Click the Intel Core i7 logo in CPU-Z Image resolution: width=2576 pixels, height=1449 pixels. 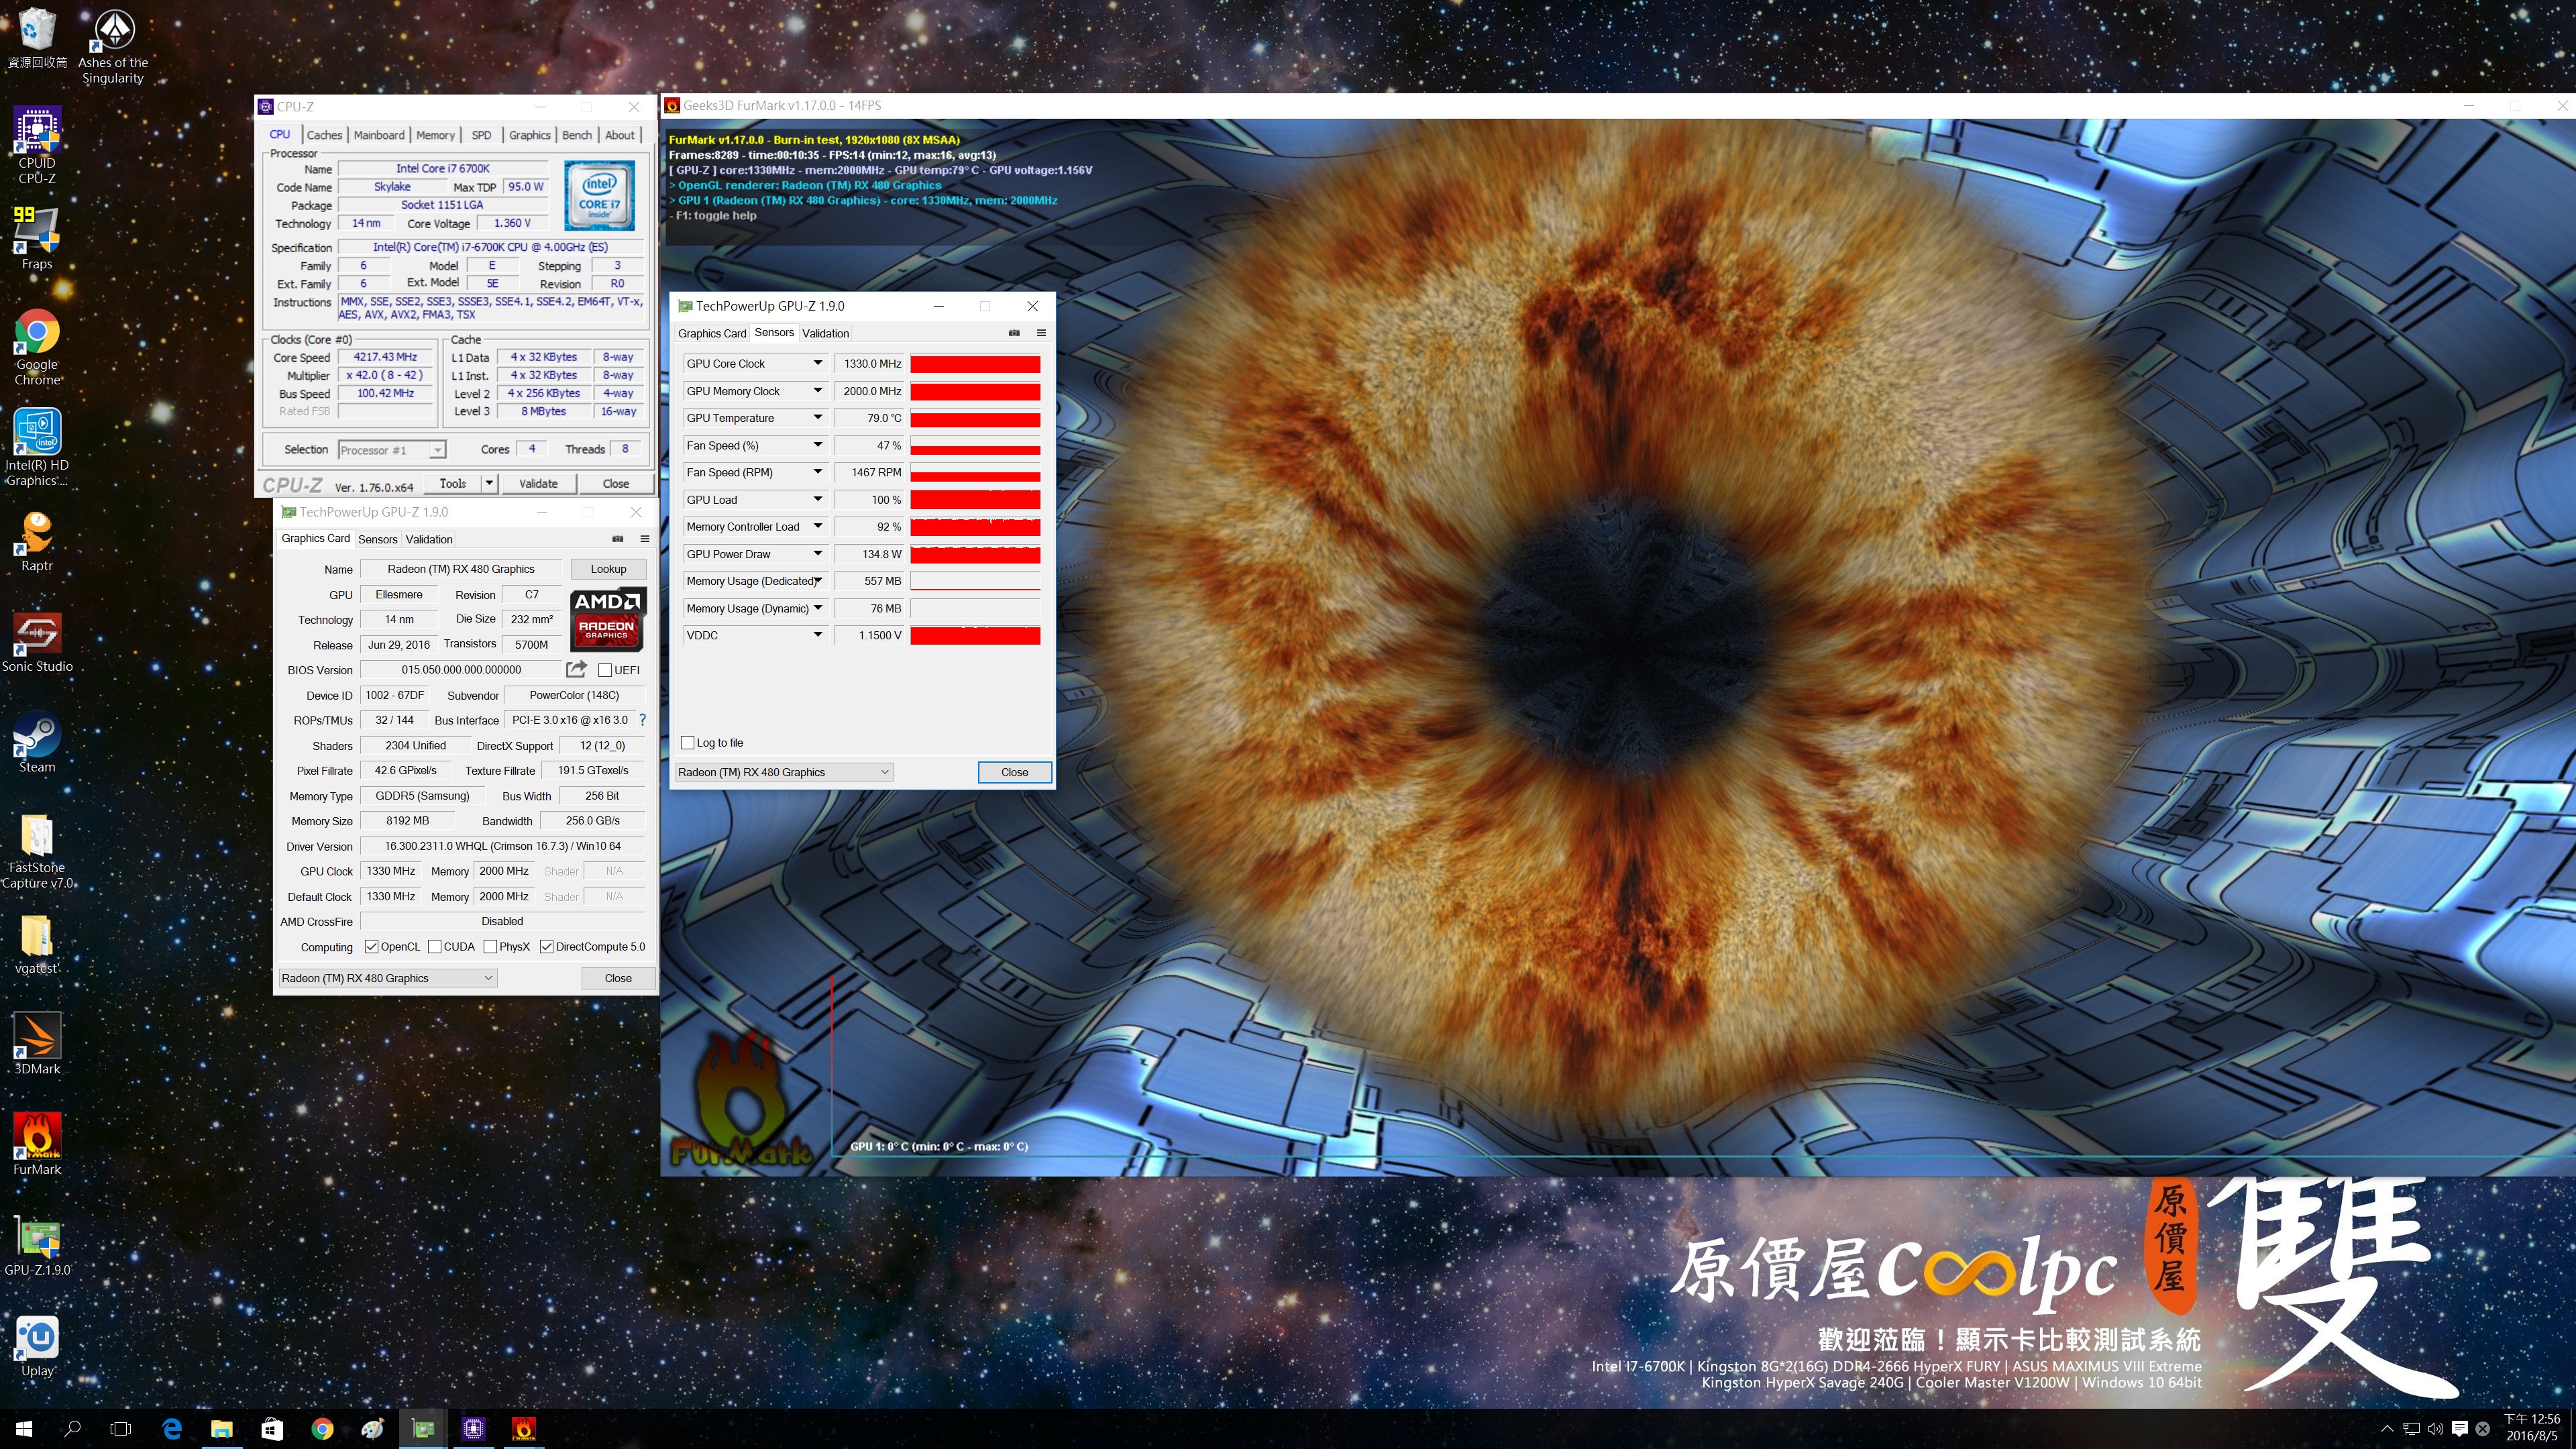(599, 196)
